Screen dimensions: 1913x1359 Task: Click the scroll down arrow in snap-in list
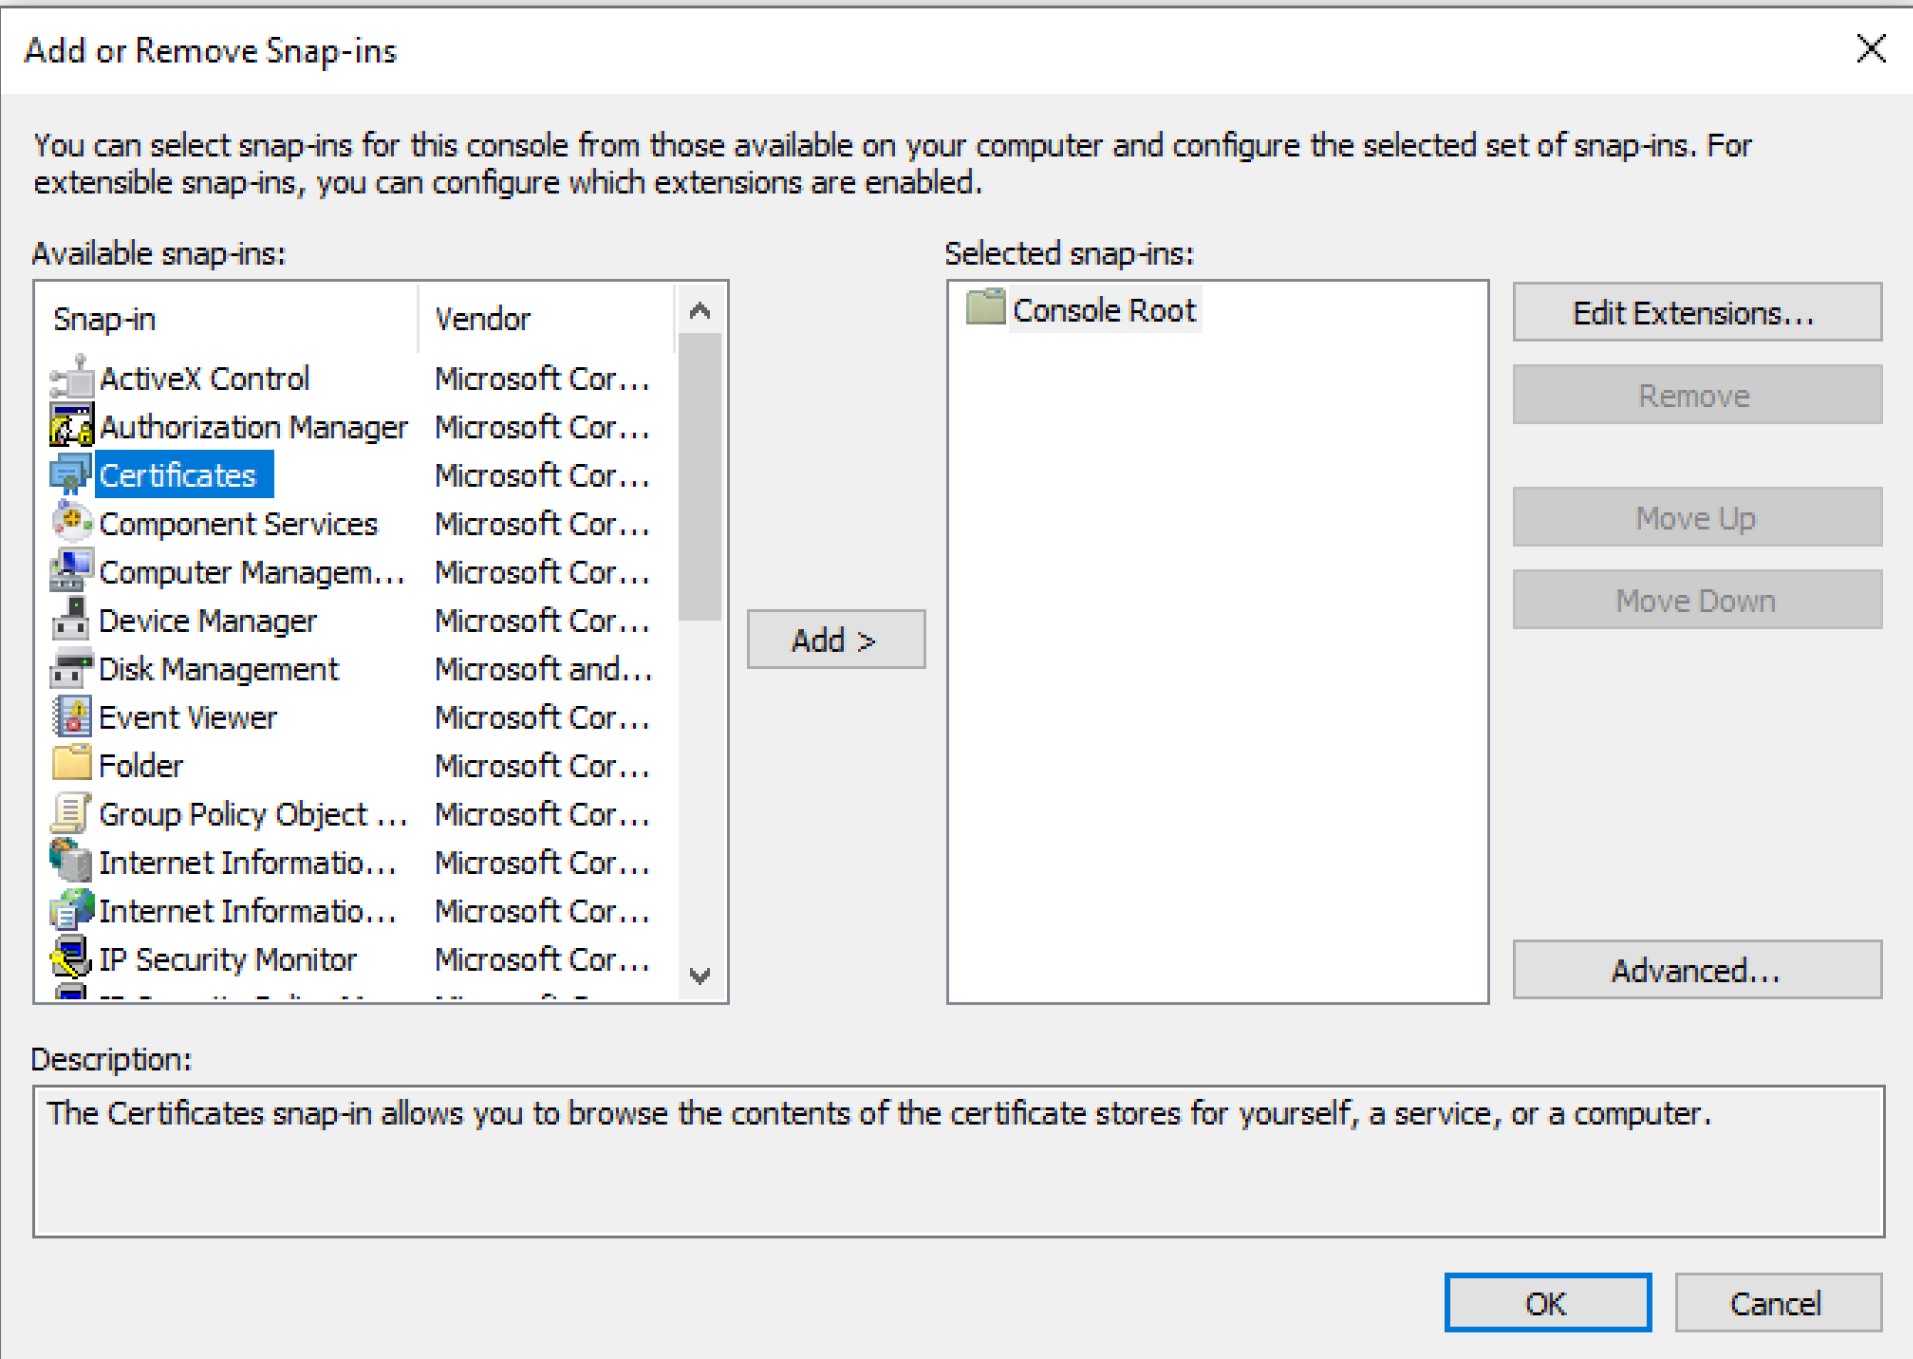tap(700, 975)
